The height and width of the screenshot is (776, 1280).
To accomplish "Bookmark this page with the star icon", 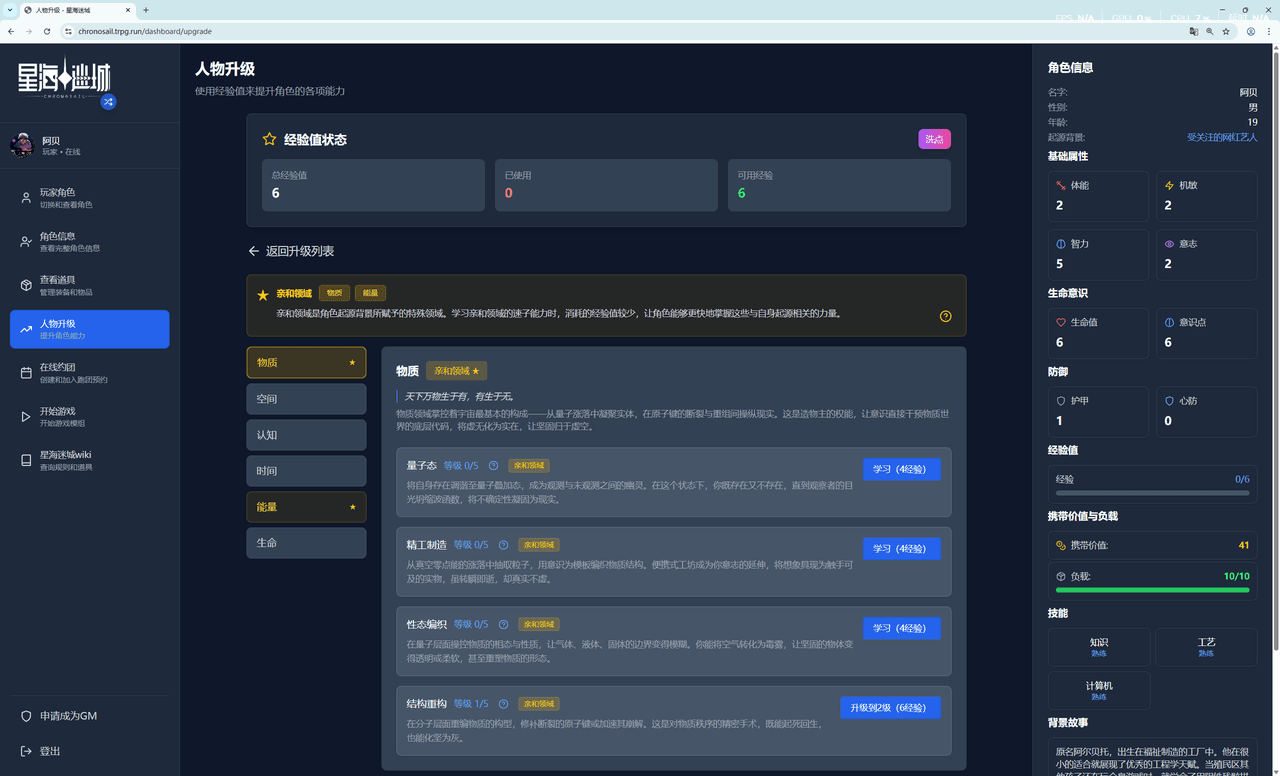I will [1226, 31].
